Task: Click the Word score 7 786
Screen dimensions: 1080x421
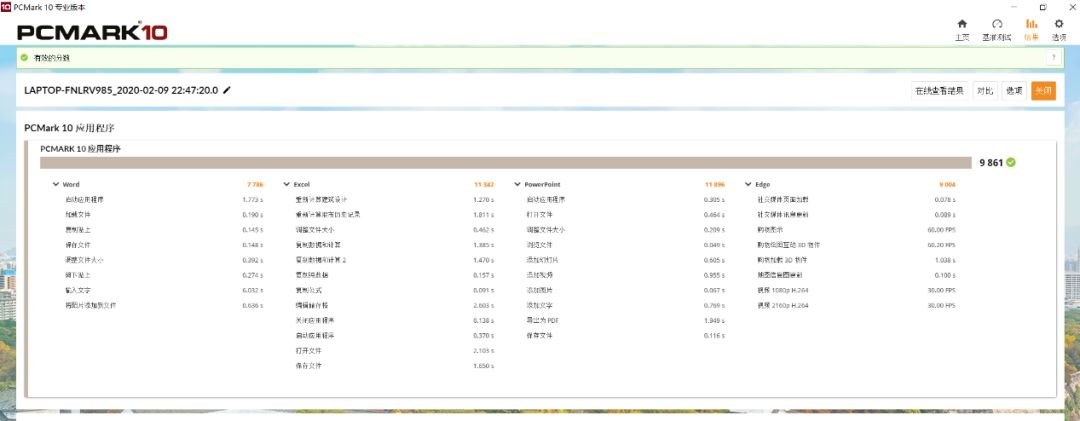Action: [255, 185]
